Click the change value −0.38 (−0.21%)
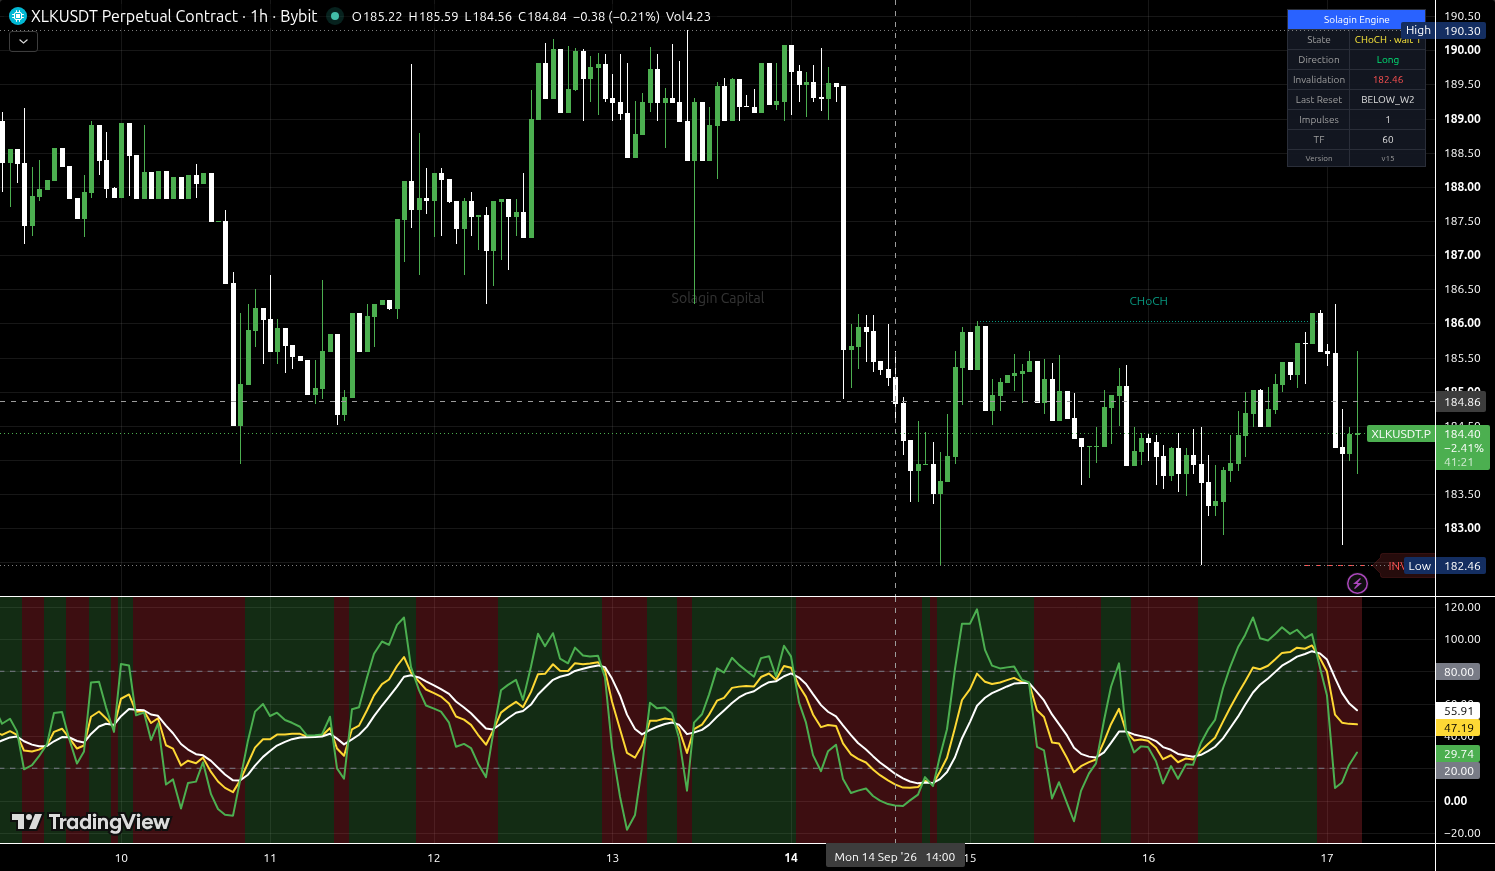 point(617,17)
